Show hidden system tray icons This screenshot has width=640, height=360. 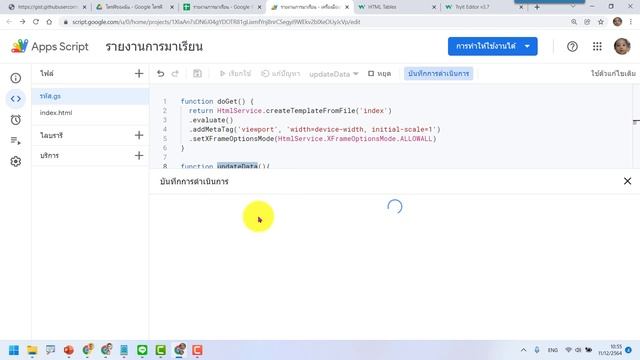pos(523,350)
